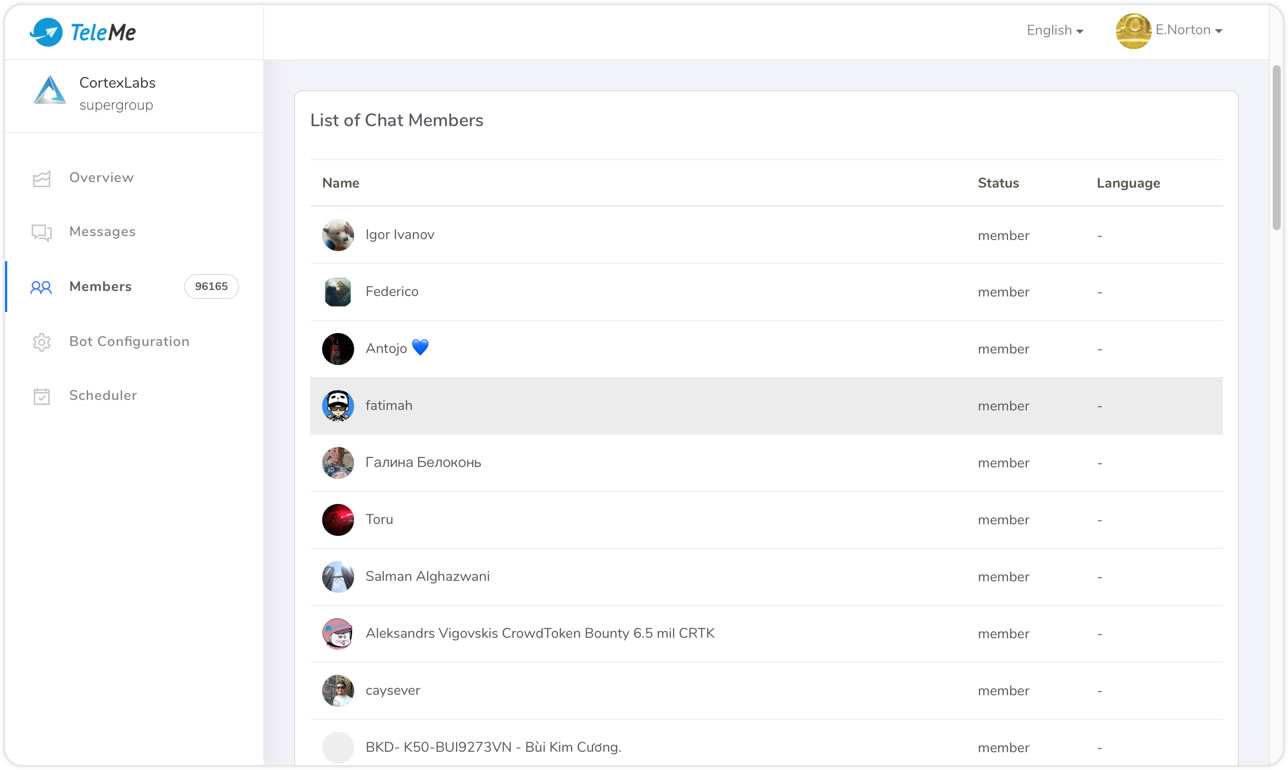Click Галина Белоконь's avatar
The image size is (1288, 770).
(338, 463)
